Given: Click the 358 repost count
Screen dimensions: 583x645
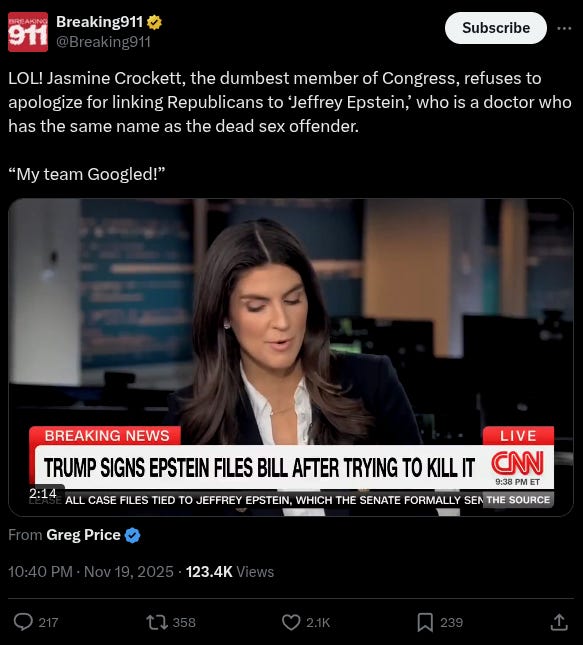Looking at the screenshot, I should point(184,622).
